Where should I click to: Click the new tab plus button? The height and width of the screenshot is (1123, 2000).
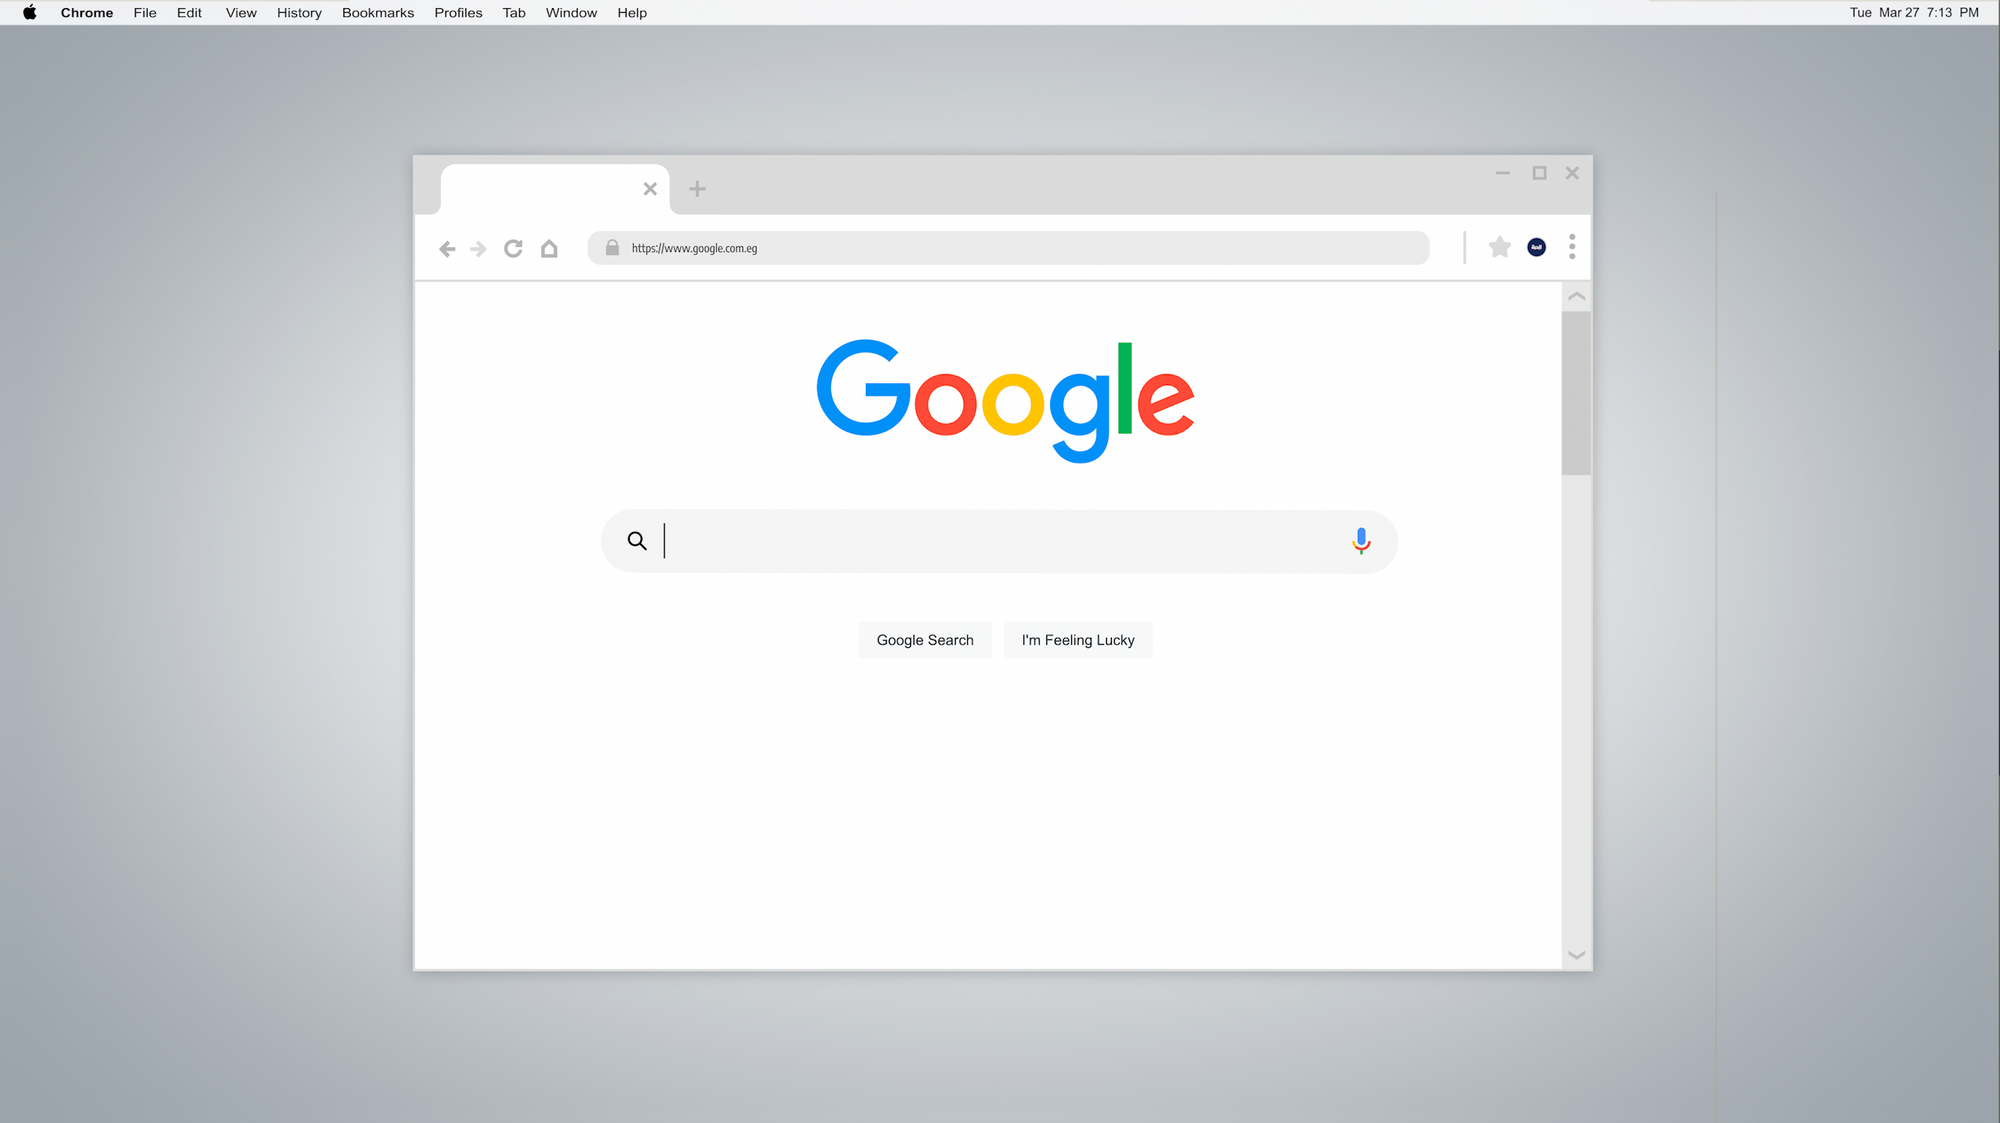point(698,188)
